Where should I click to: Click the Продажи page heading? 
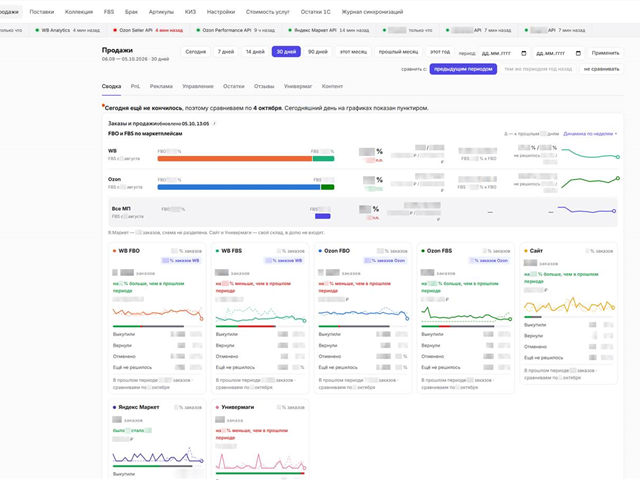click(117, 50)
